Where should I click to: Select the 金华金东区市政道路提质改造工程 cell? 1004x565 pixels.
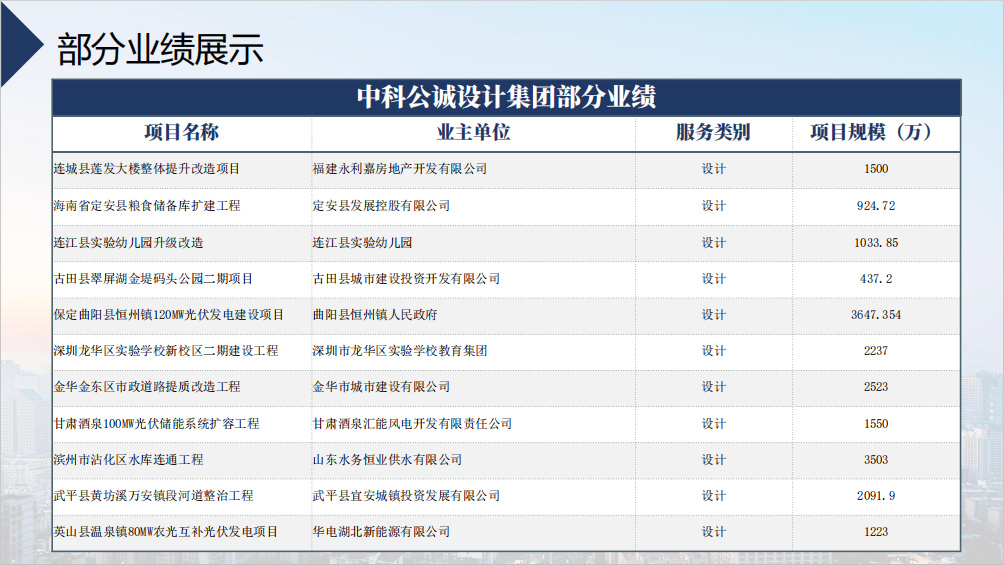coord(147,387)
